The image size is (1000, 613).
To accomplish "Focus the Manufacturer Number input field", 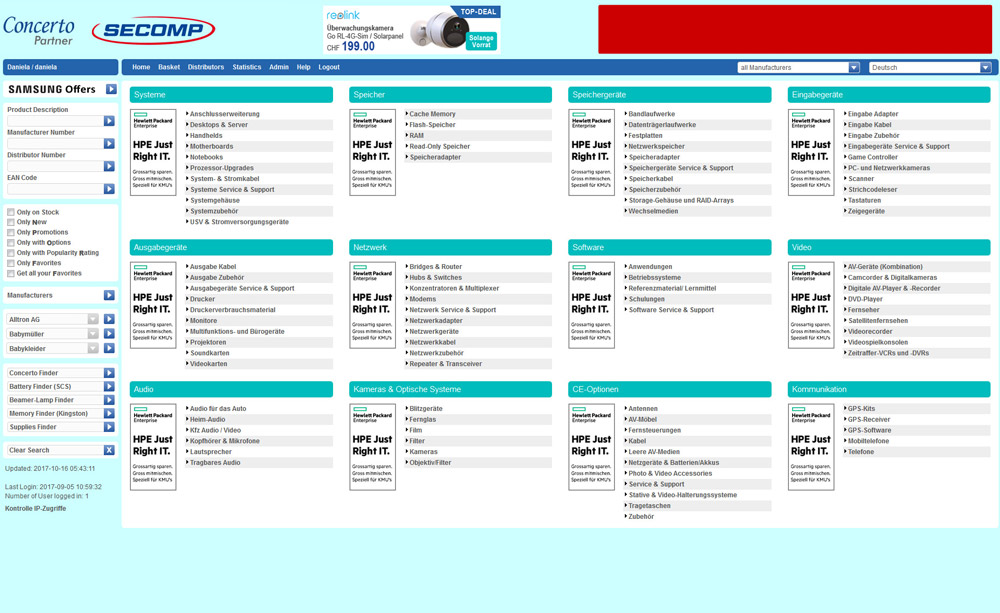I will point(55,144).
